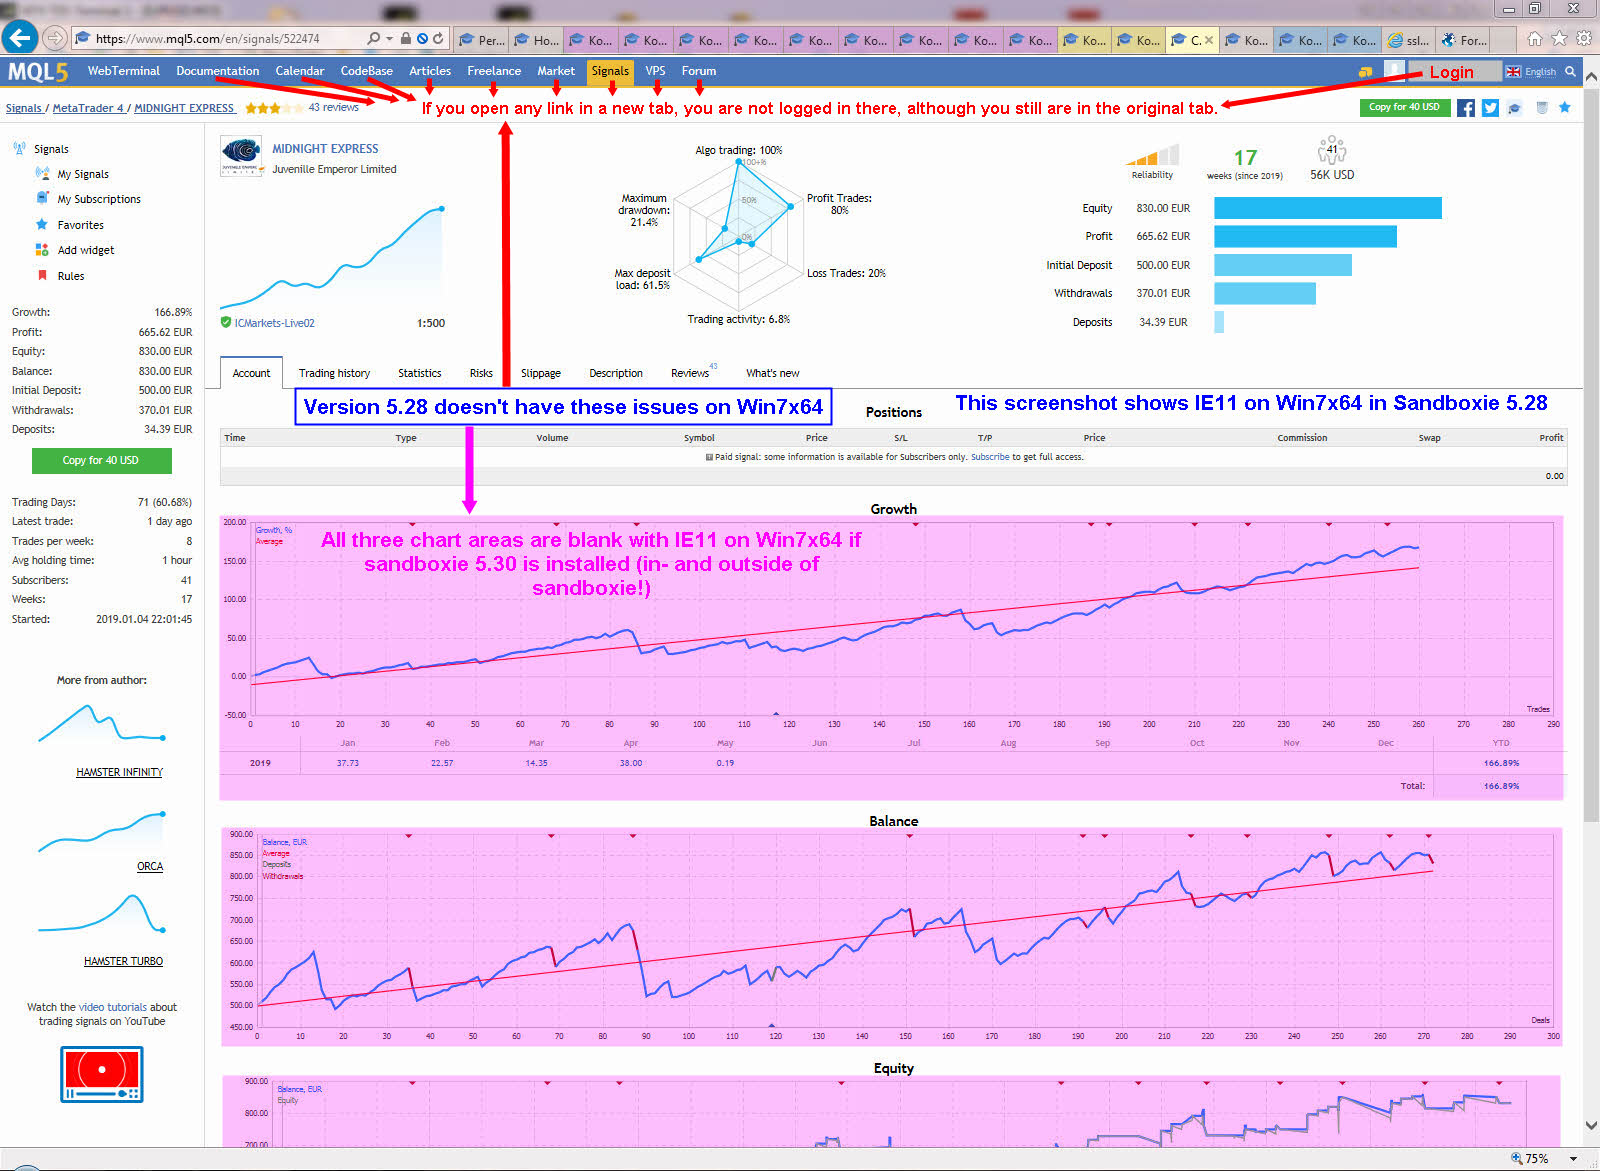Refresh the page with the reload icon

coord(438,38)
